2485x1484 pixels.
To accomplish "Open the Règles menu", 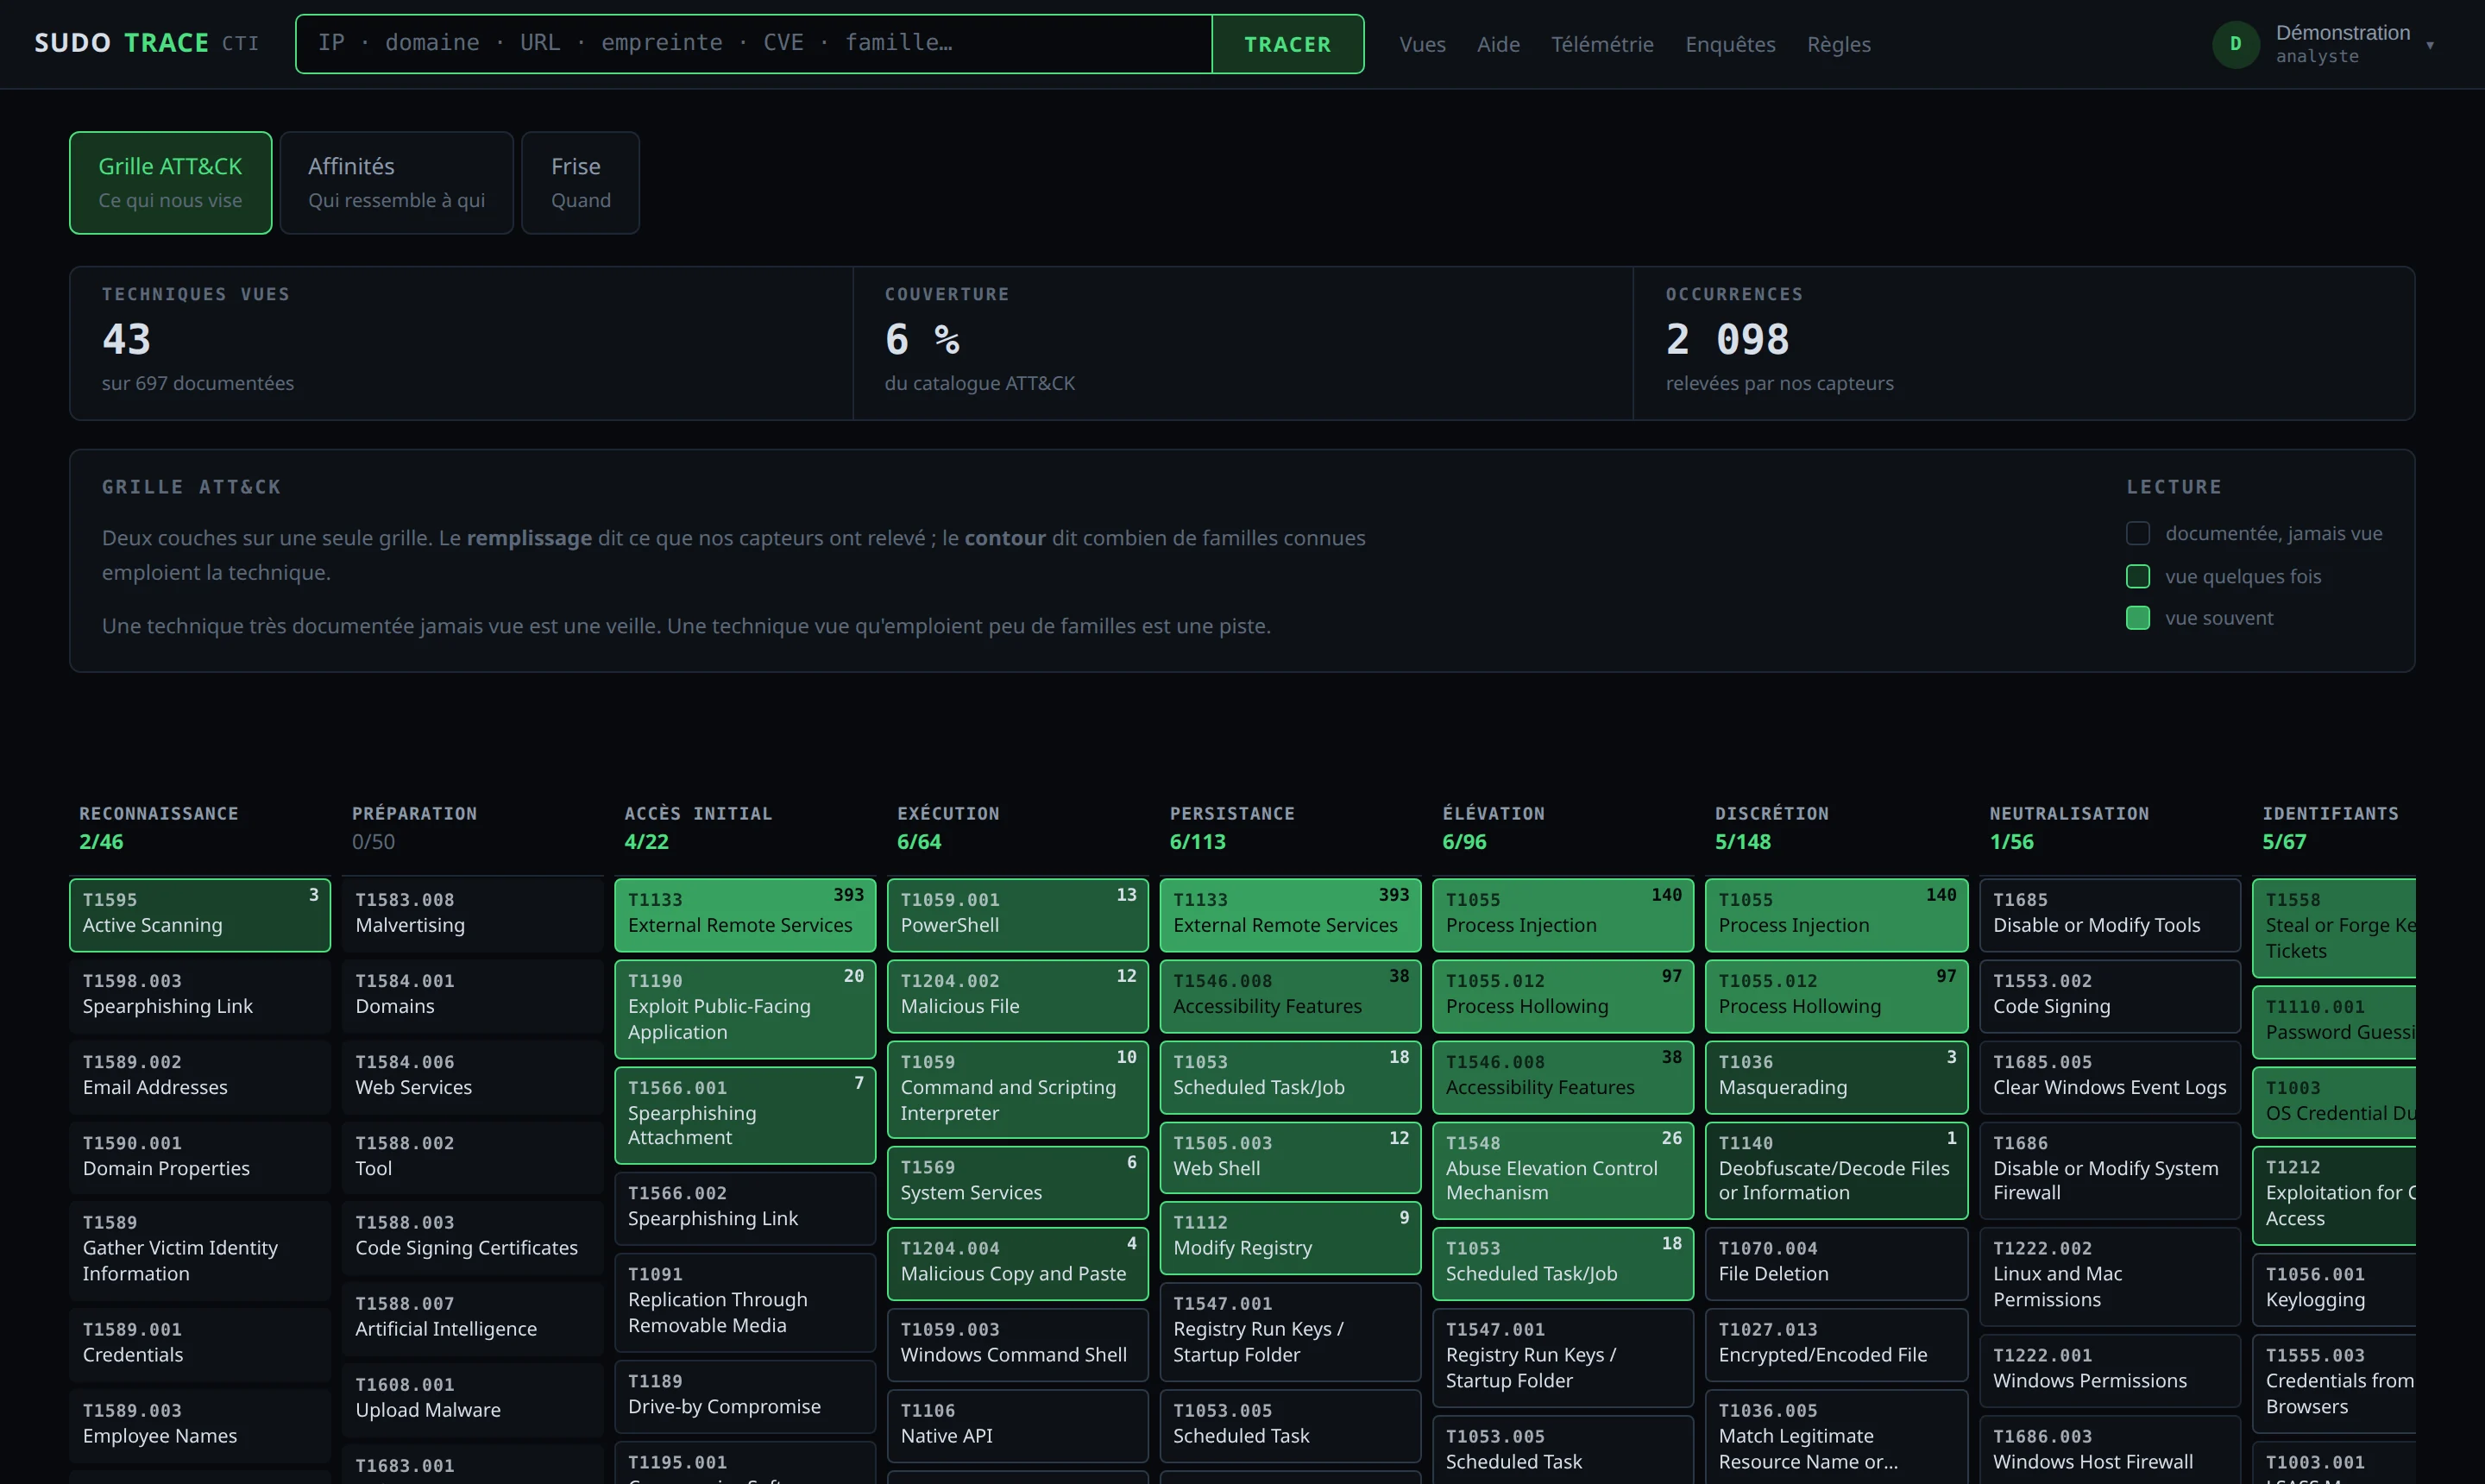I will (1838, 44).
